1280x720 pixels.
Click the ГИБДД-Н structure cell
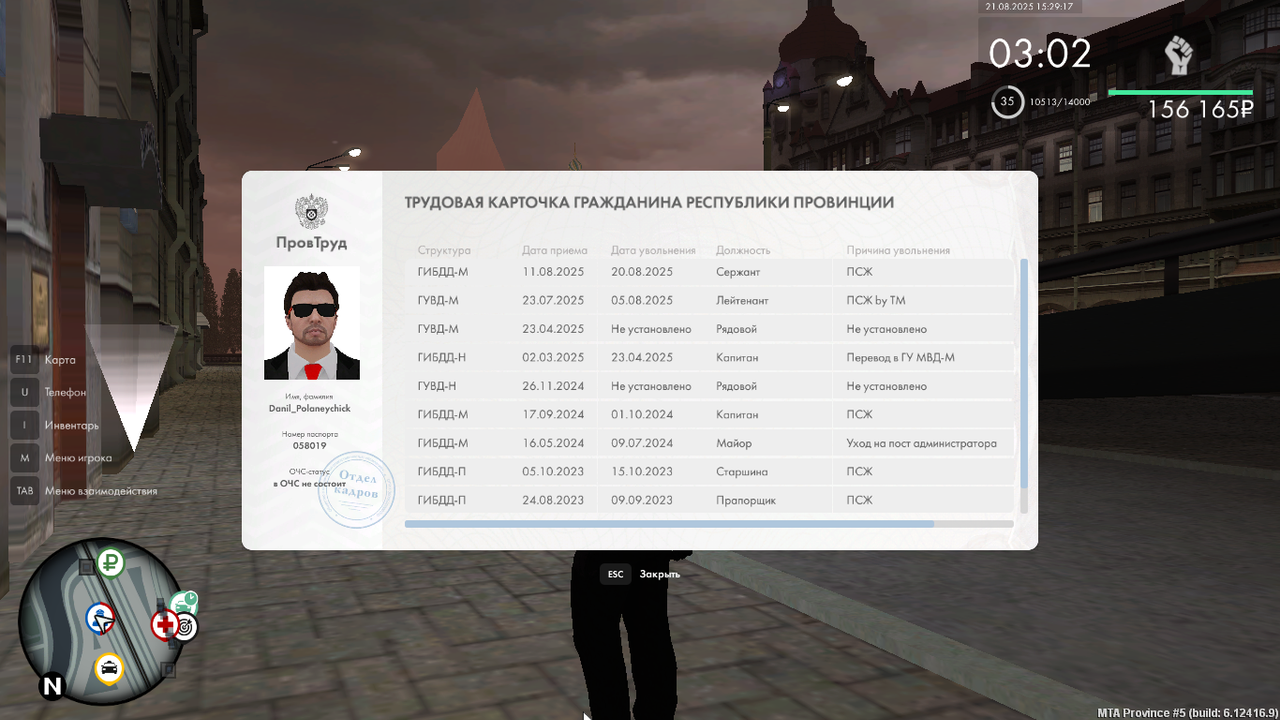click(x=443, y=357)
